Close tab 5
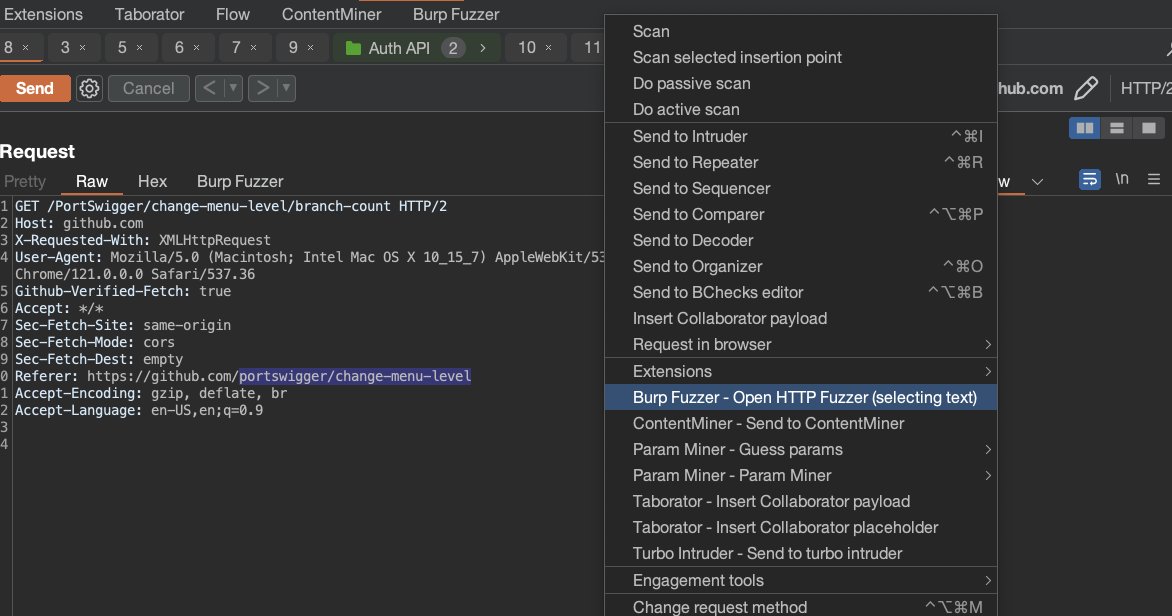 pyautogui.click(x=140, y=48)
